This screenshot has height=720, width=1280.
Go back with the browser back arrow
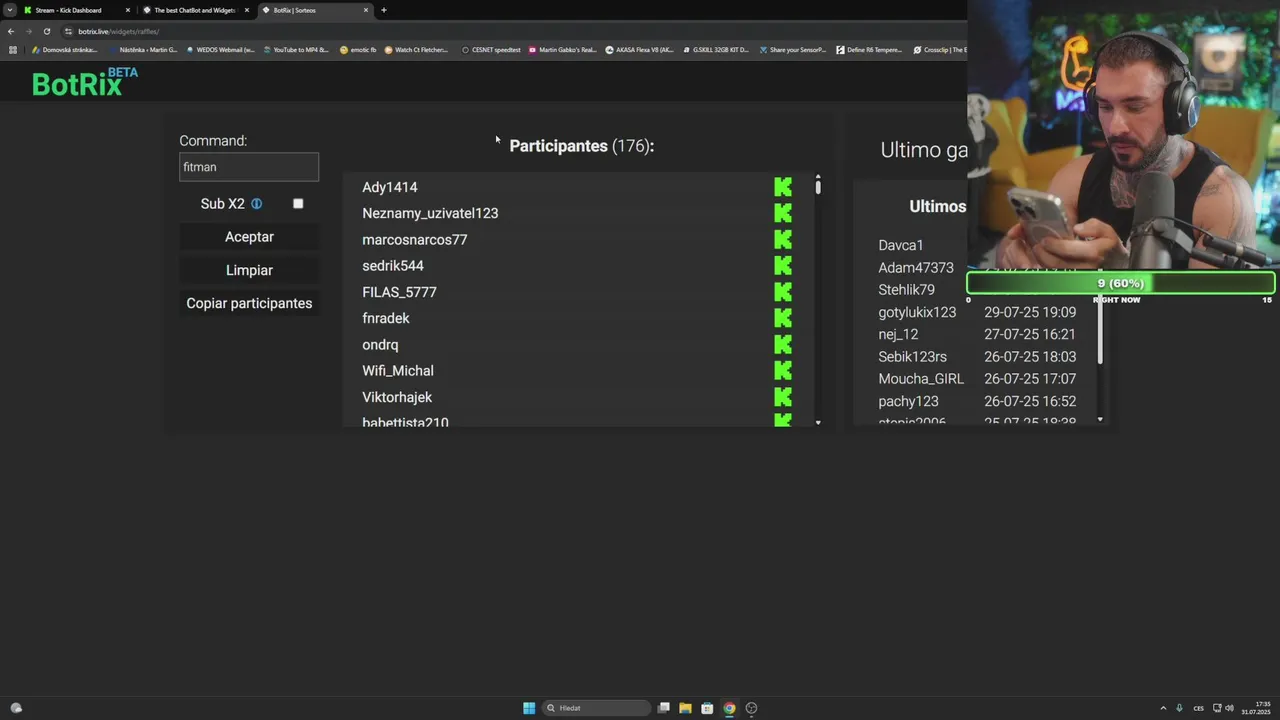pos(11,31)
